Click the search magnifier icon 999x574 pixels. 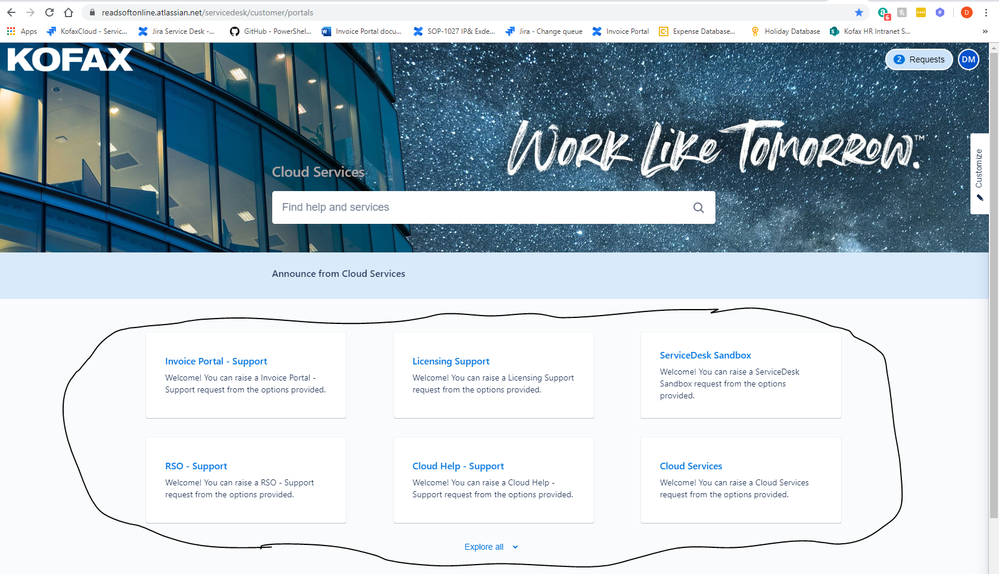(698, 207)
